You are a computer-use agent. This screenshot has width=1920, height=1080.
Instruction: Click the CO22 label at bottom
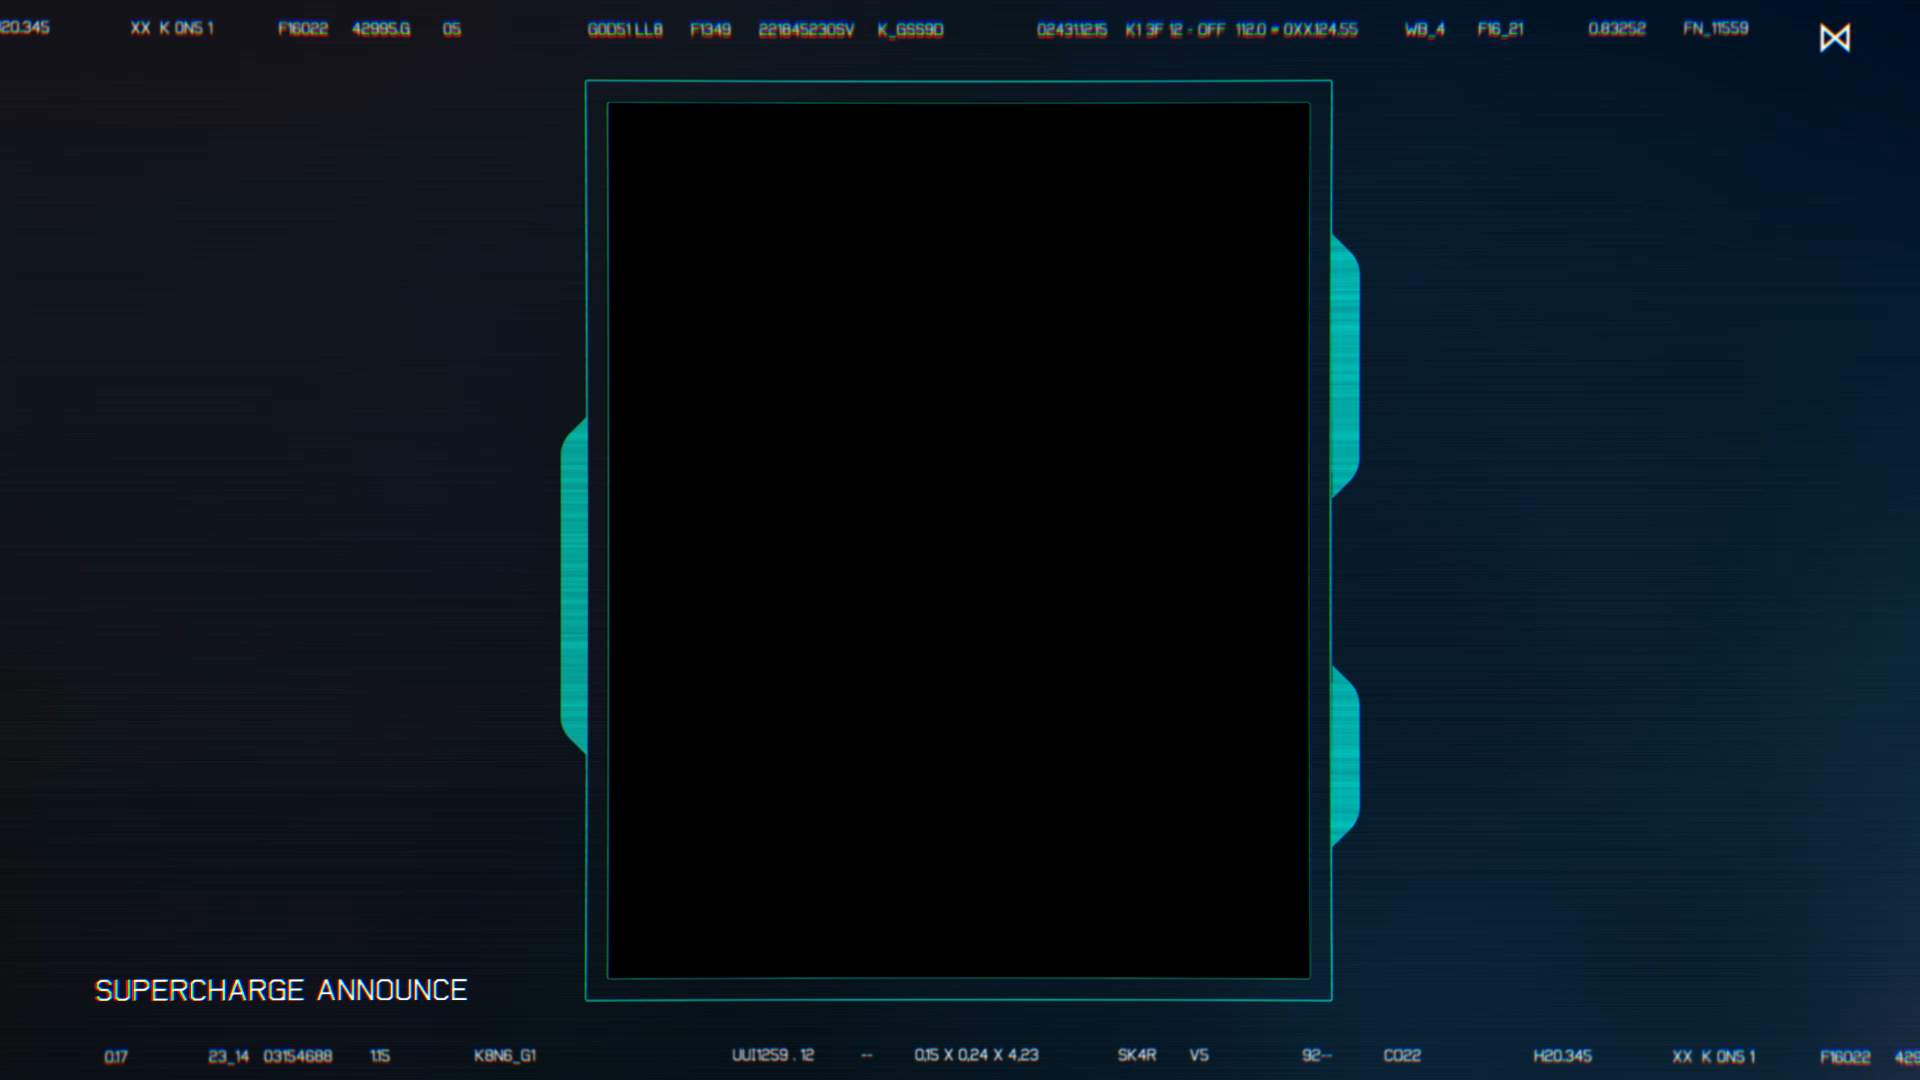(x=1402, y=1055)
